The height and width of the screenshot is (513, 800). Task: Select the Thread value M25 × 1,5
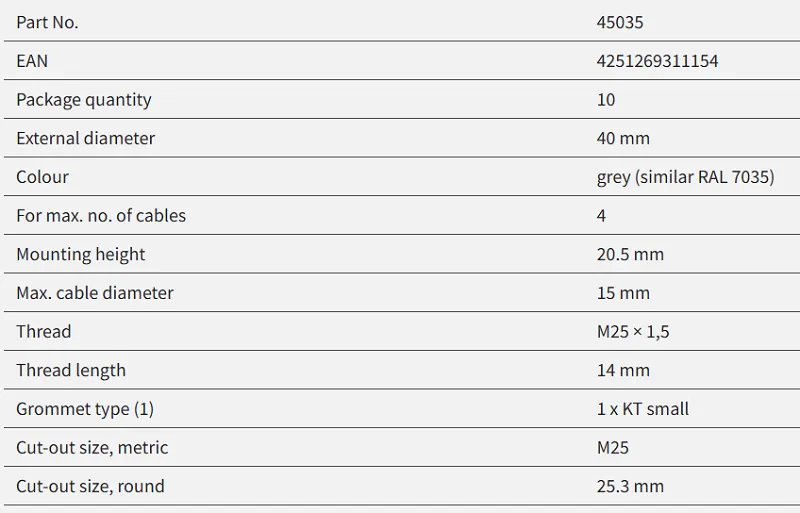click(x=633, y=332)
